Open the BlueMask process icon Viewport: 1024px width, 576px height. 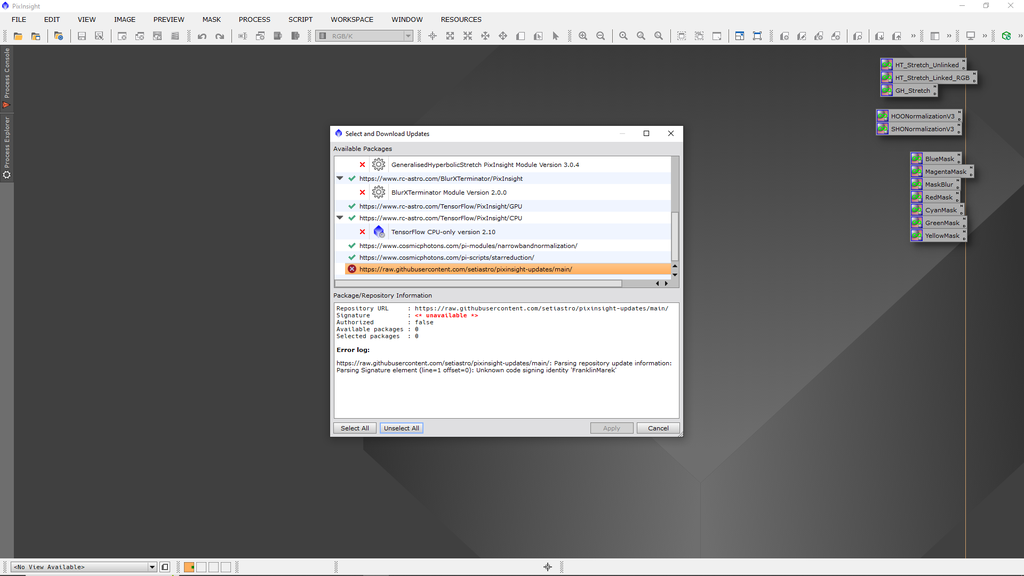click(x=935, y=159)
